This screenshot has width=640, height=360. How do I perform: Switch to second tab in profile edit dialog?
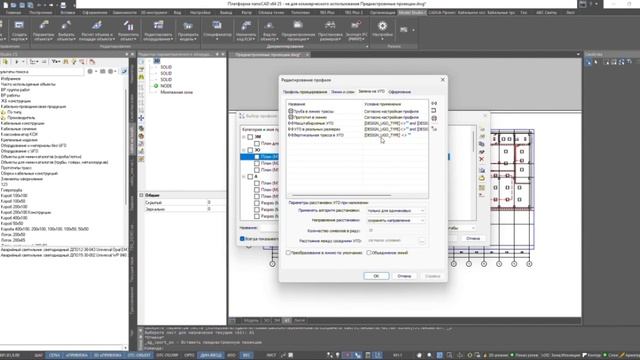tap(342, 92)
